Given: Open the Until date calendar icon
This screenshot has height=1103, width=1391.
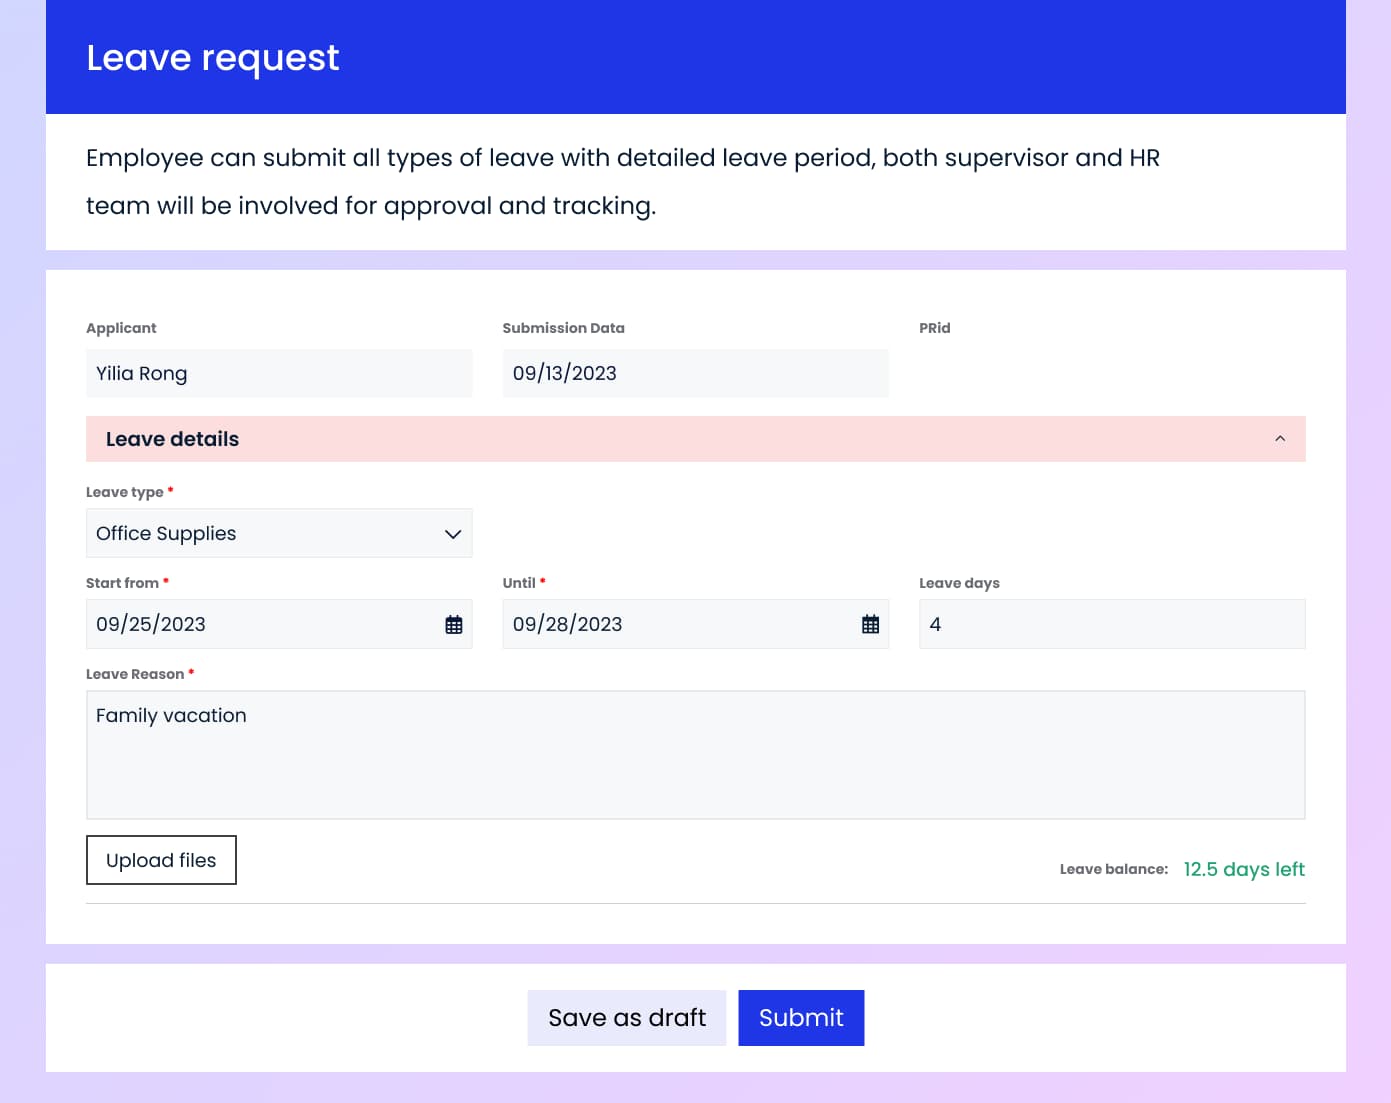Looking at the screenshot, I should click(x=870, y=625).
